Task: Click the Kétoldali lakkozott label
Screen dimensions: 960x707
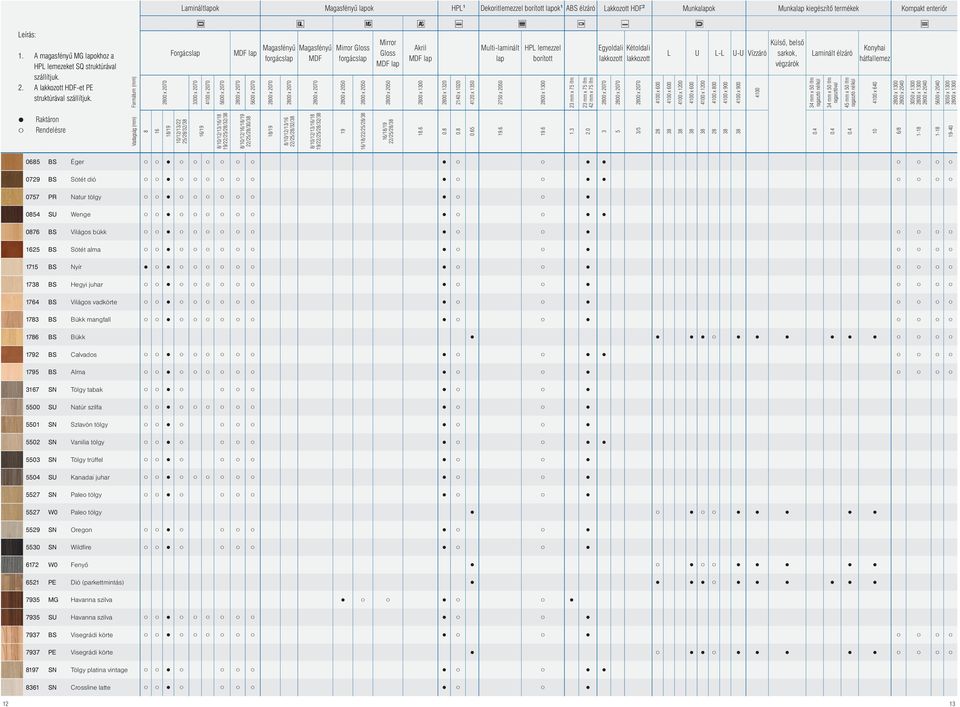Action: coord(638,53)
